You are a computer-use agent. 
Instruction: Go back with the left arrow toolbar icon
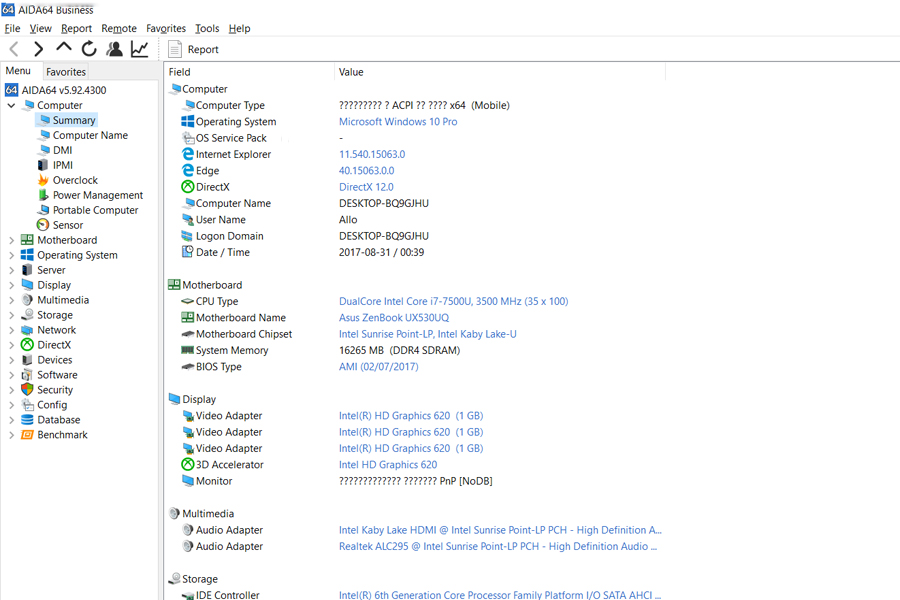pyautogui.click(x=14, y=49)
